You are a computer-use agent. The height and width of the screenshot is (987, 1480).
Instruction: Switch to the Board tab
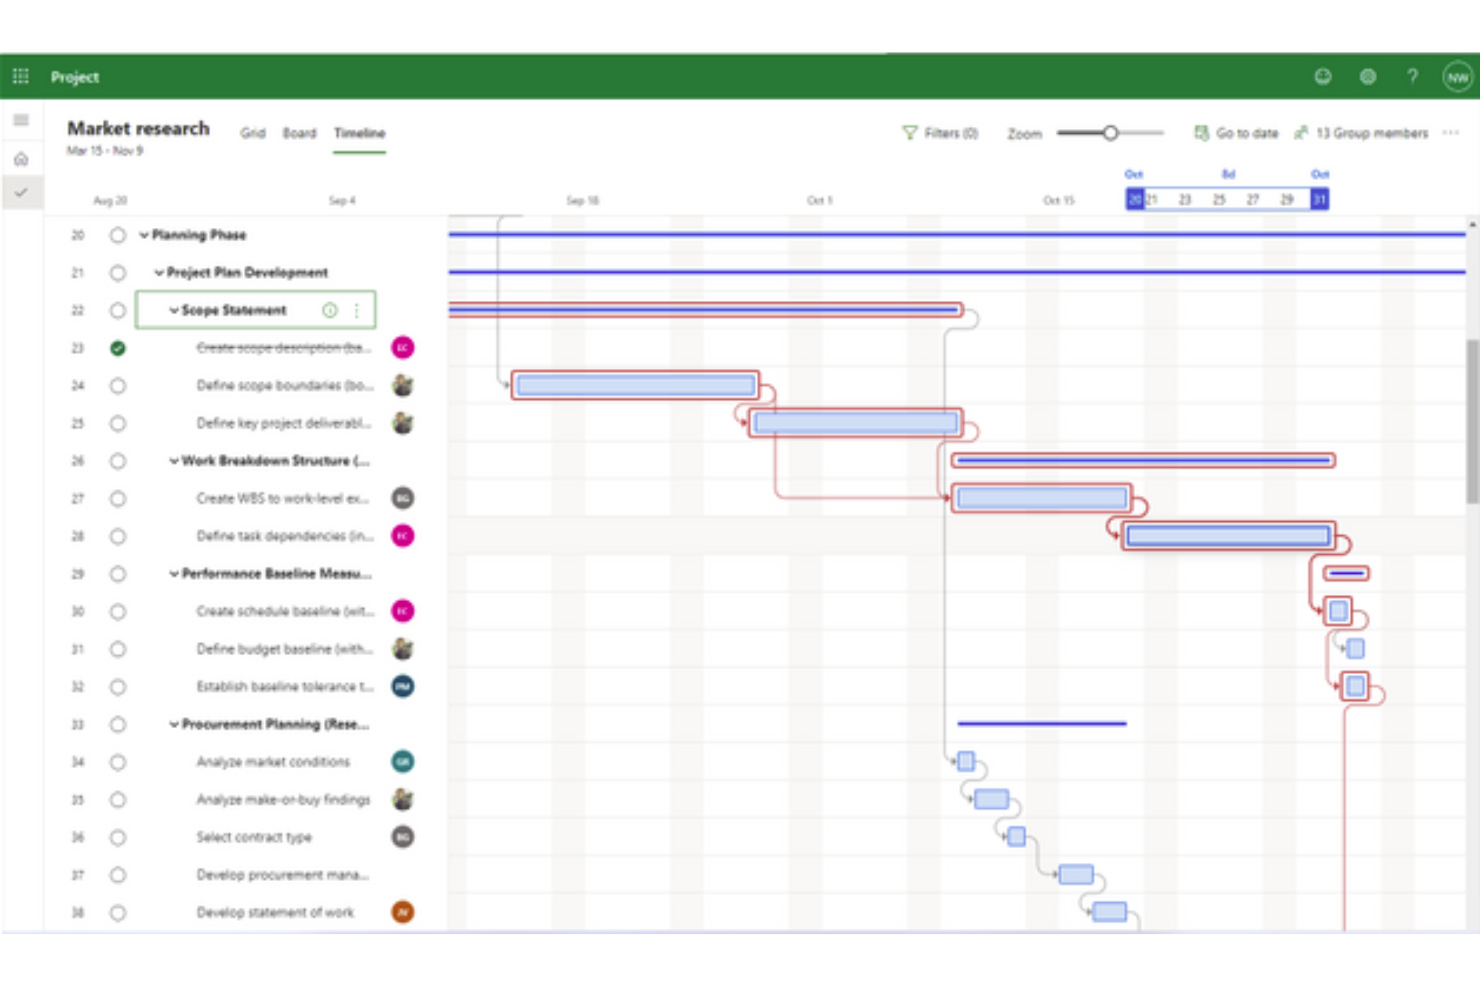[x=299, y=133]
